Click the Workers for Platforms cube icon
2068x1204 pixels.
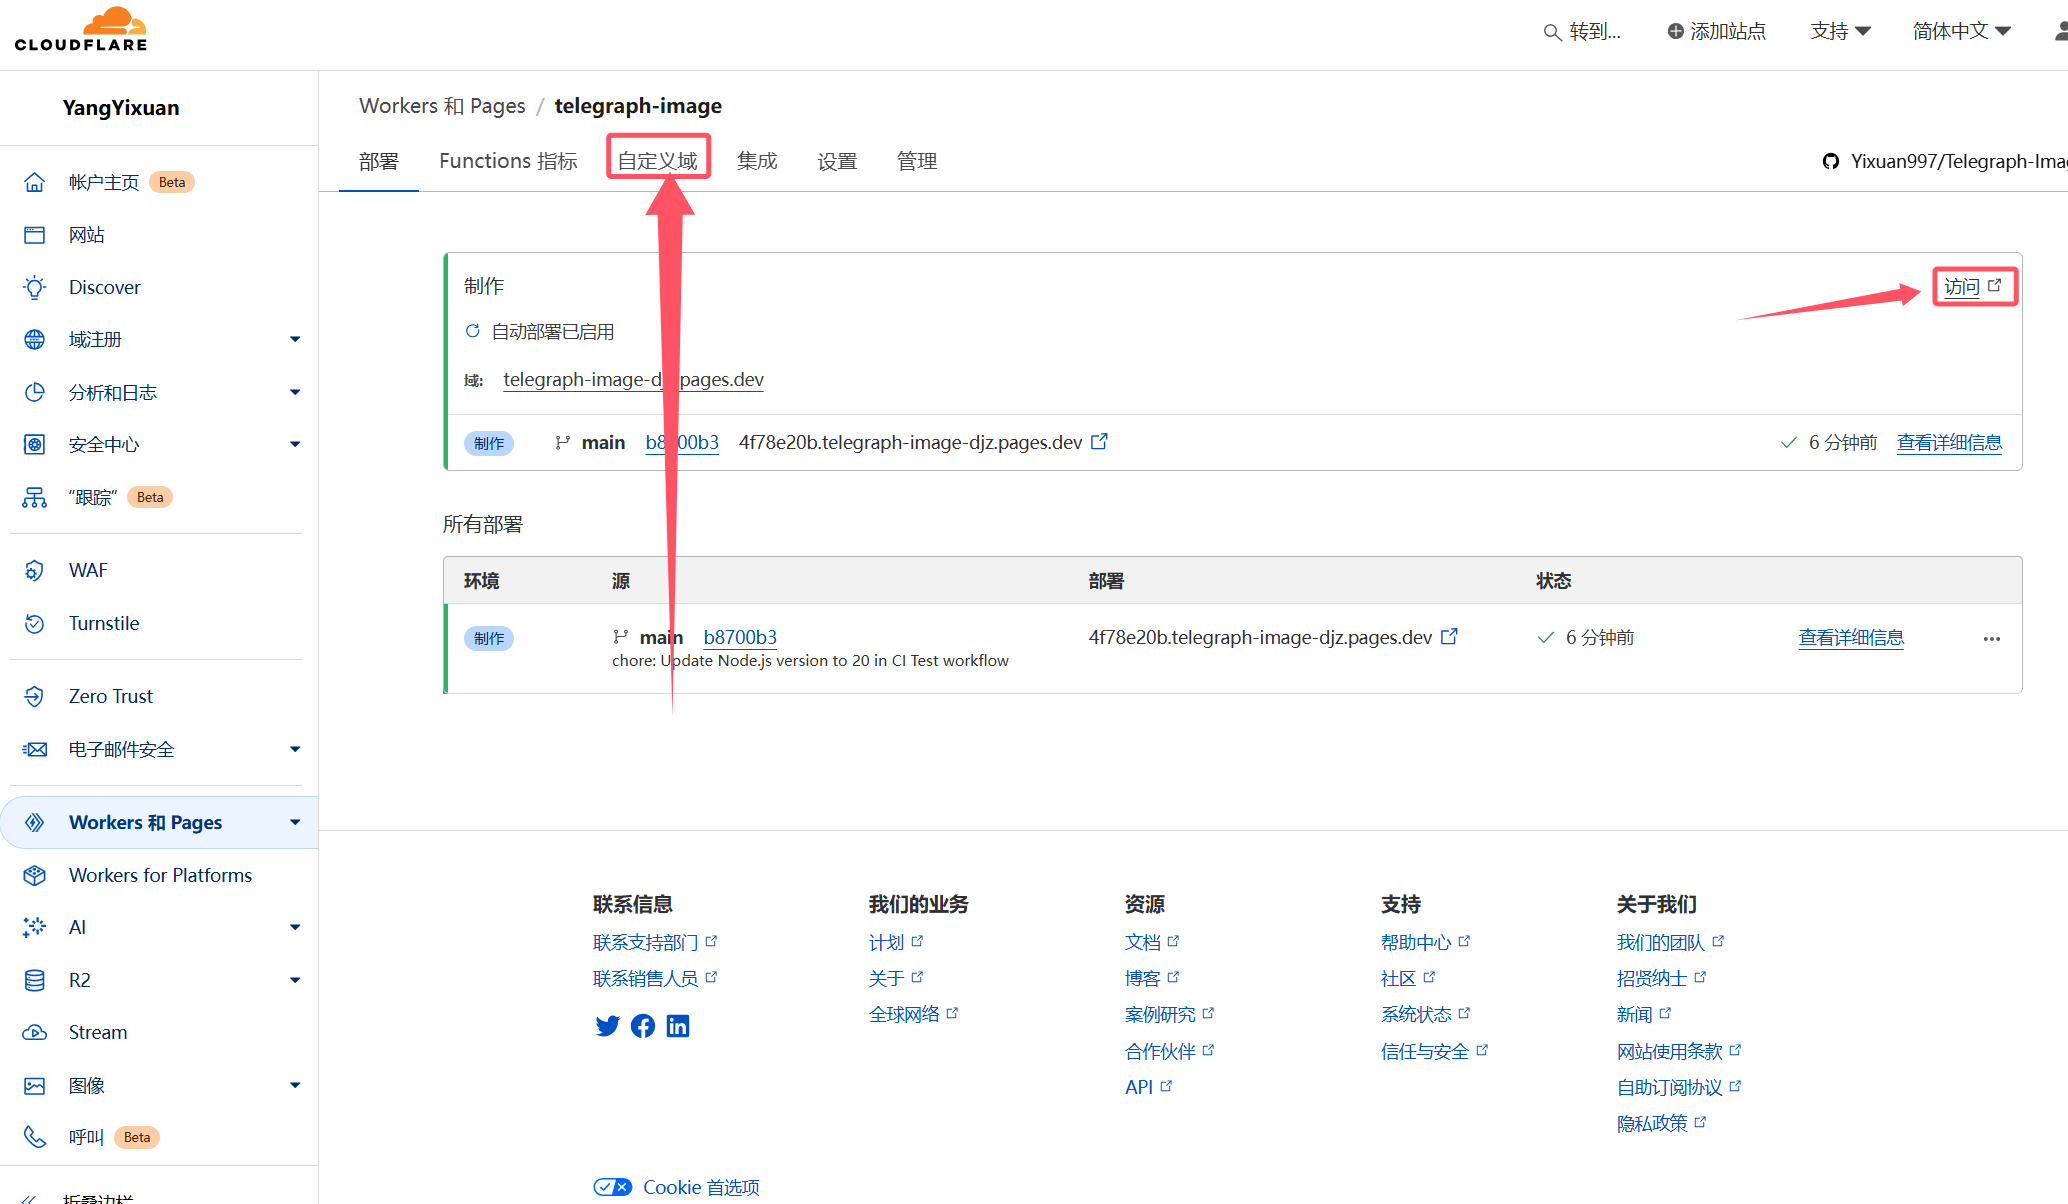tap(35, 875)
